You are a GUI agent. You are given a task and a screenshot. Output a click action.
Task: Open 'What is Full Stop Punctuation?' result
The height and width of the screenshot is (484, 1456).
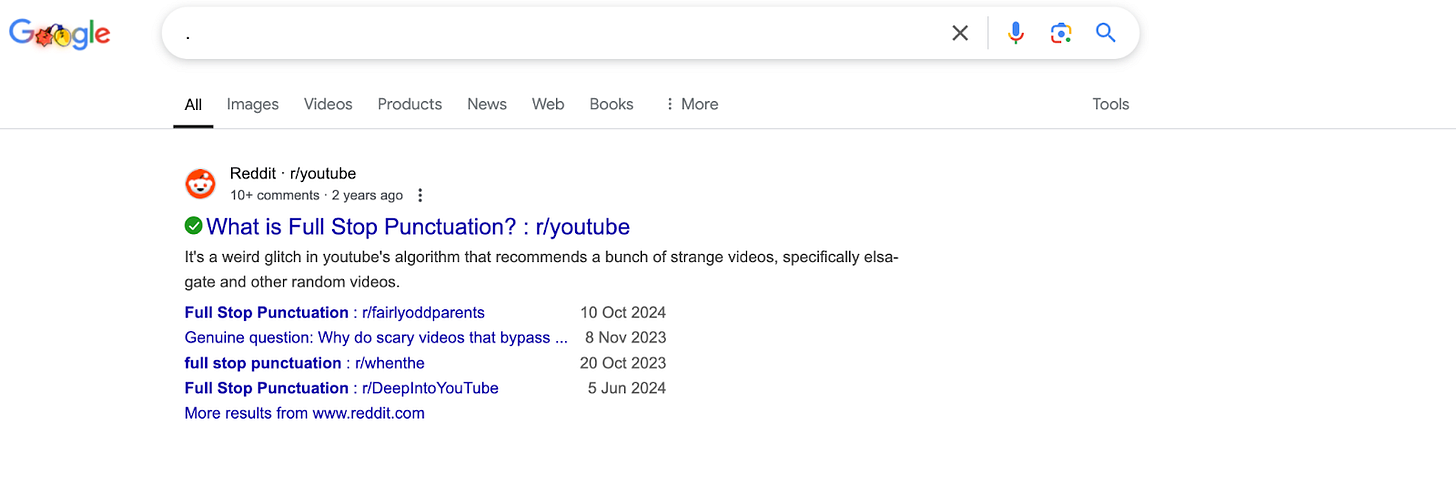click(x=418, y=226)
